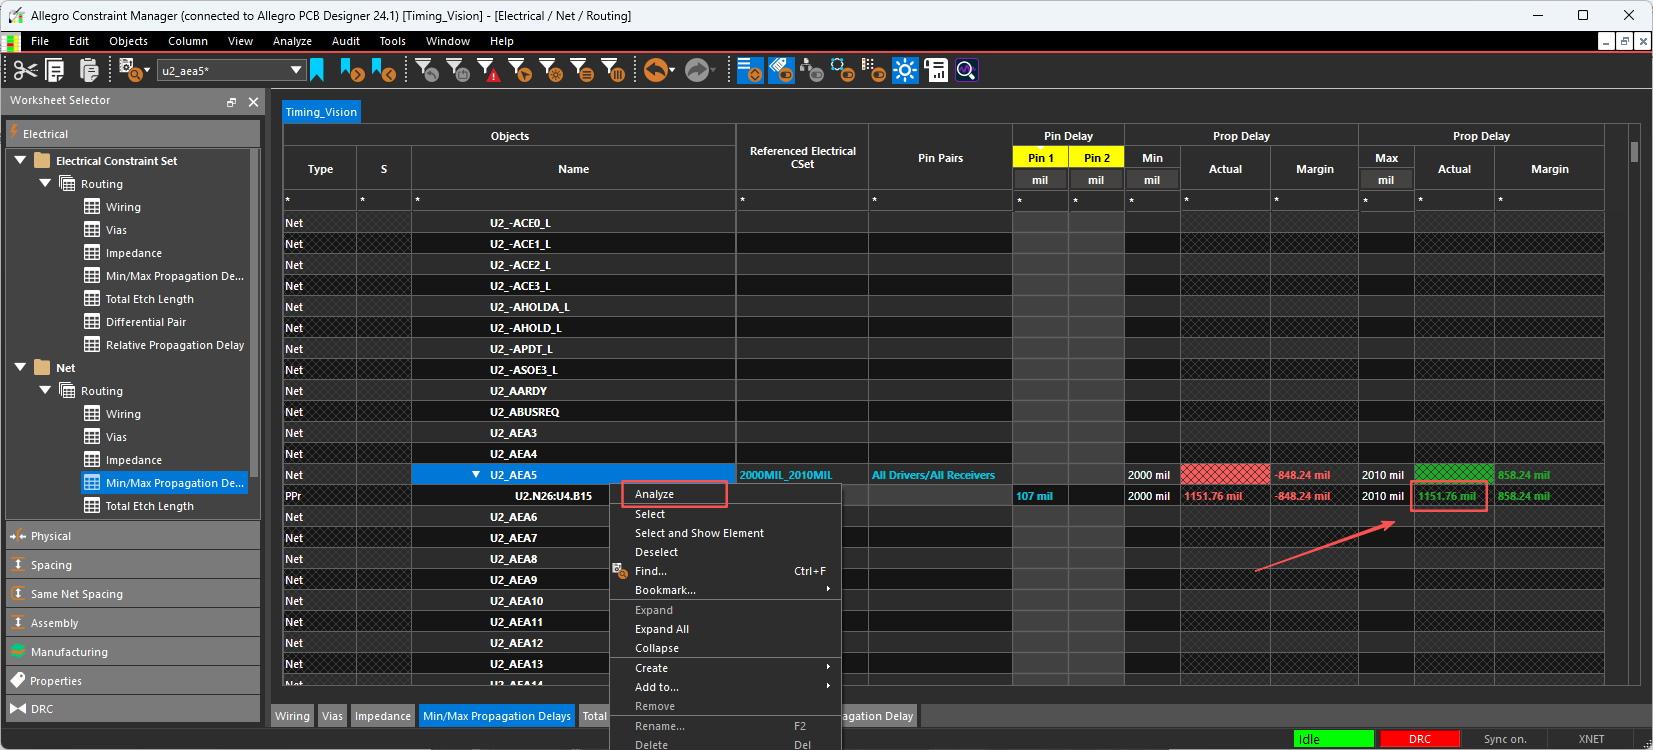Click the bookmark toggle icon
Viewport: 1653px width, 750px height.
tap(318, 70)
